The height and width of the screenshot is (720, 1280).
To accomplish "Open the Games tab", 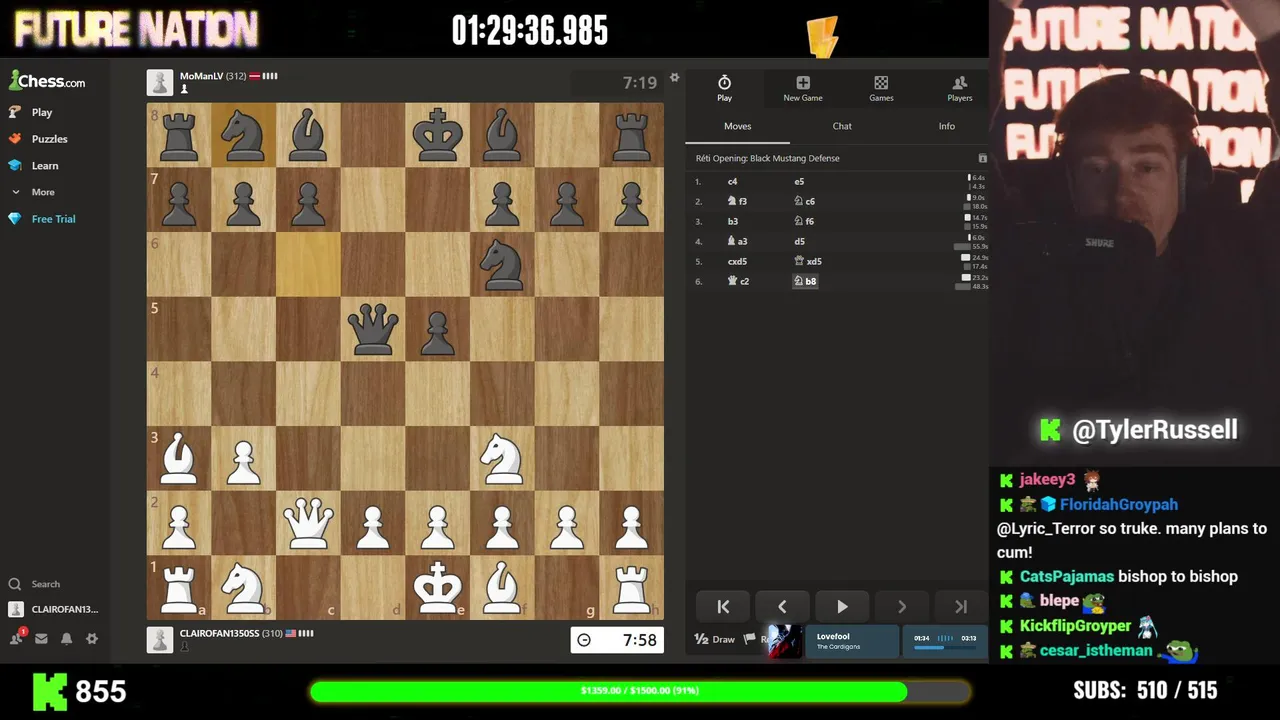I will 881,88.
